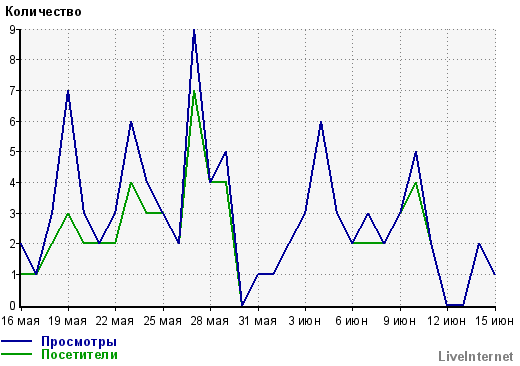Click the blue peak at value 9
520x366 pixels.
(x=194, y=31)
